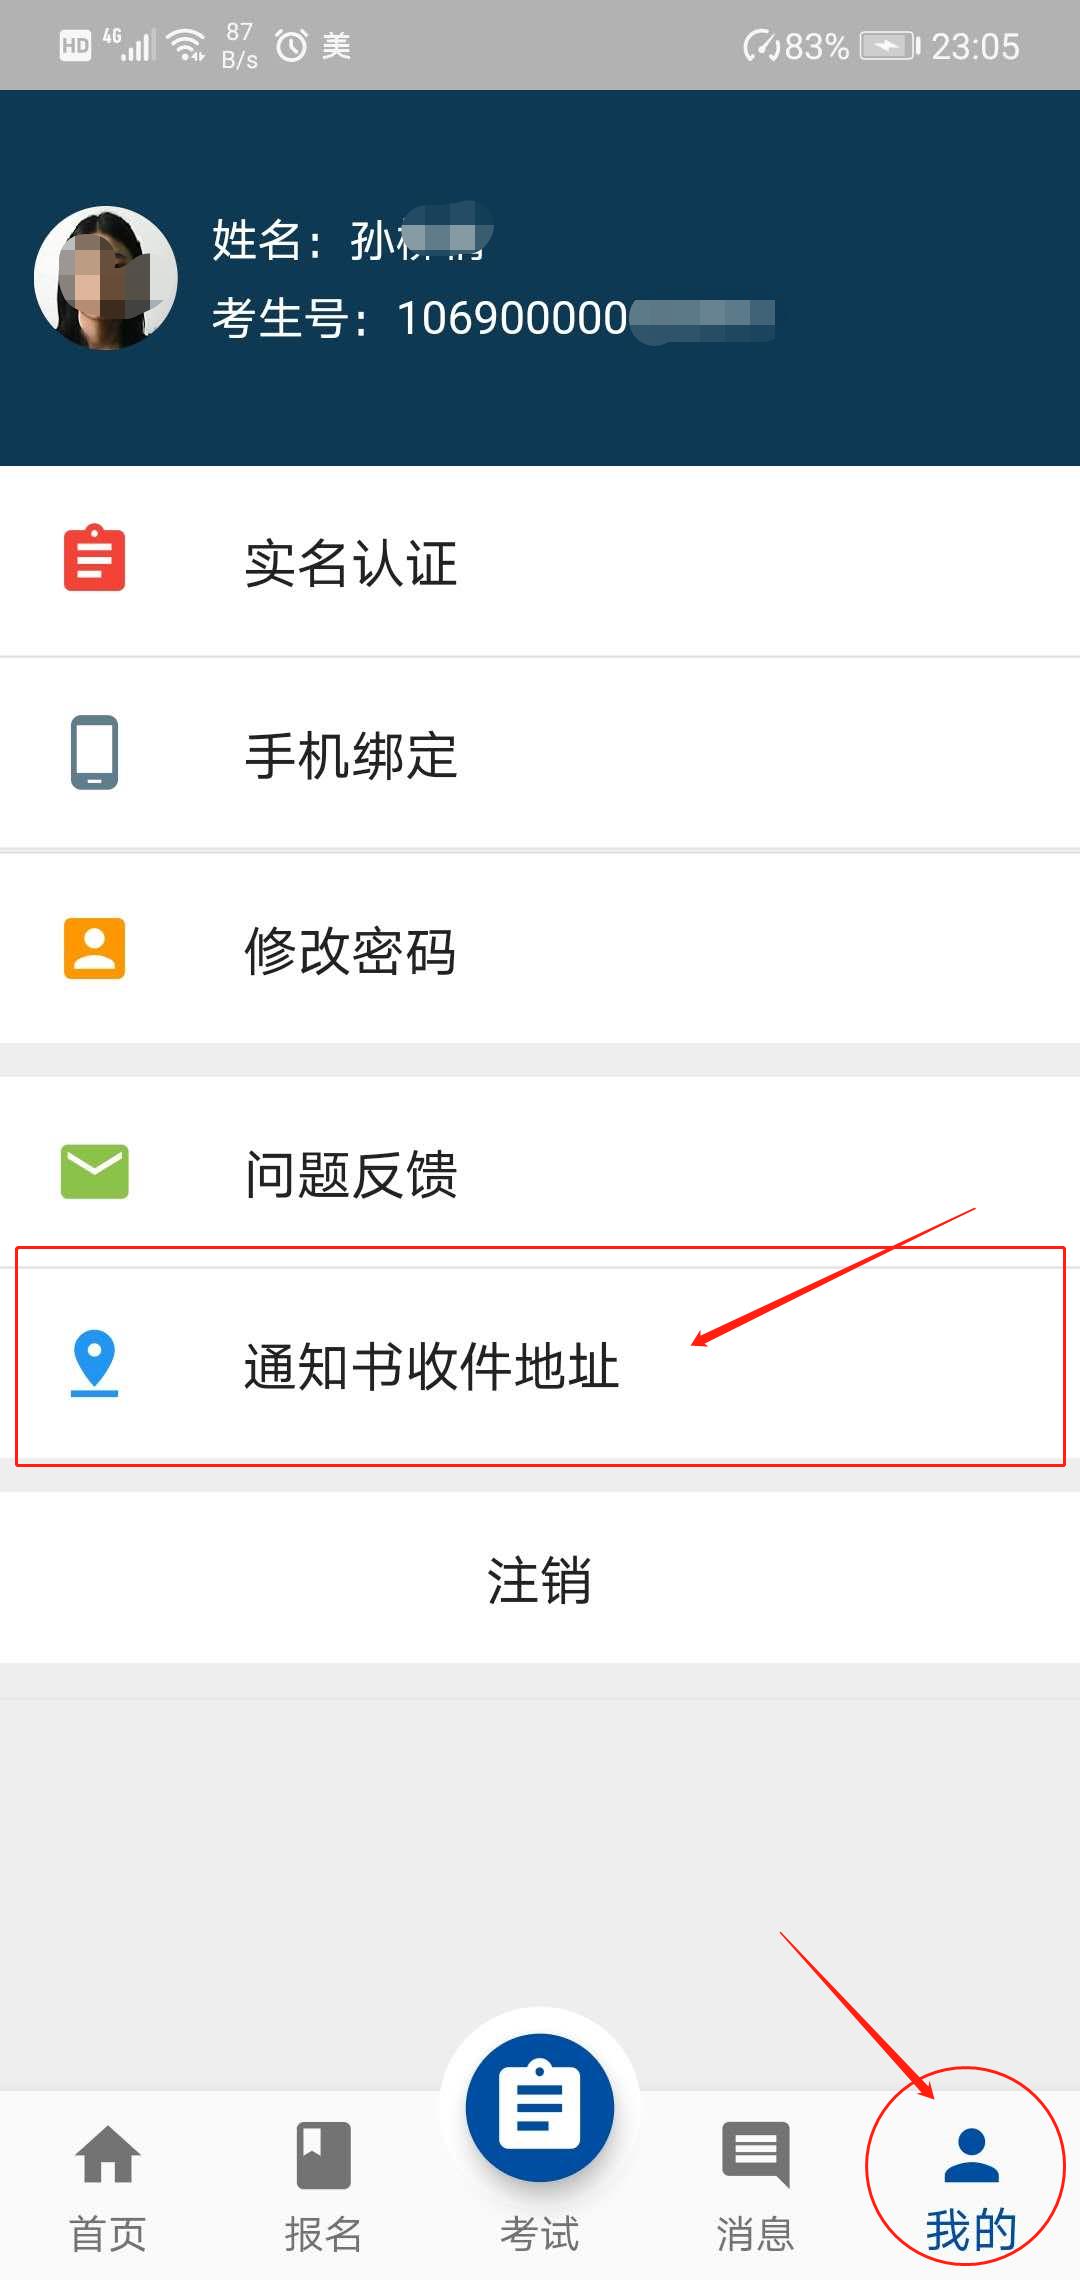Tap the 首页 house icon

pyautogui.click(x=108, y=2153)
